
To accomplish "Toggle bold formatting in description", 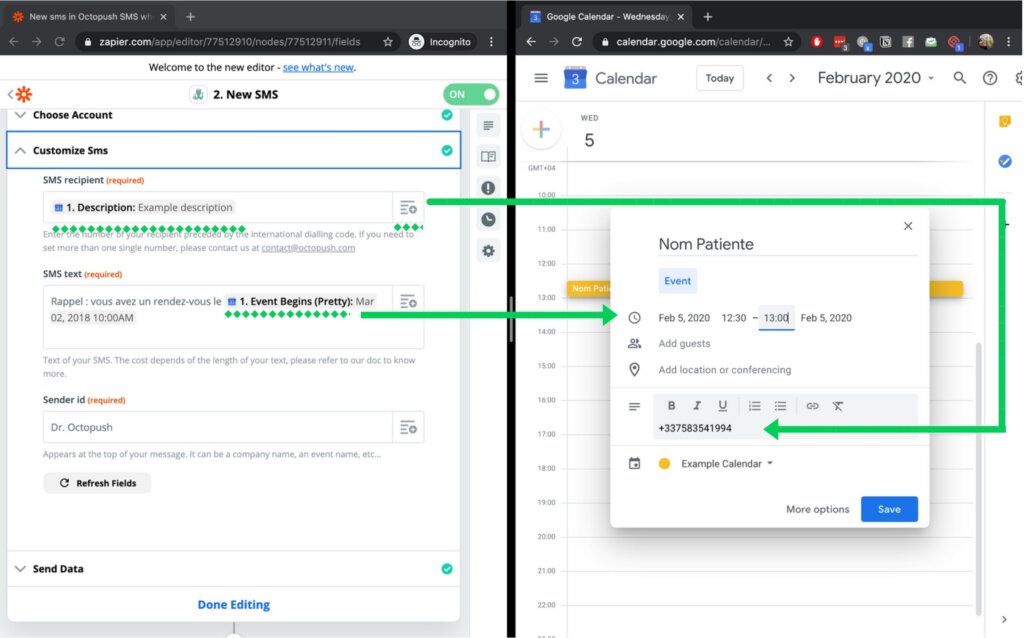I will (671, 406).
